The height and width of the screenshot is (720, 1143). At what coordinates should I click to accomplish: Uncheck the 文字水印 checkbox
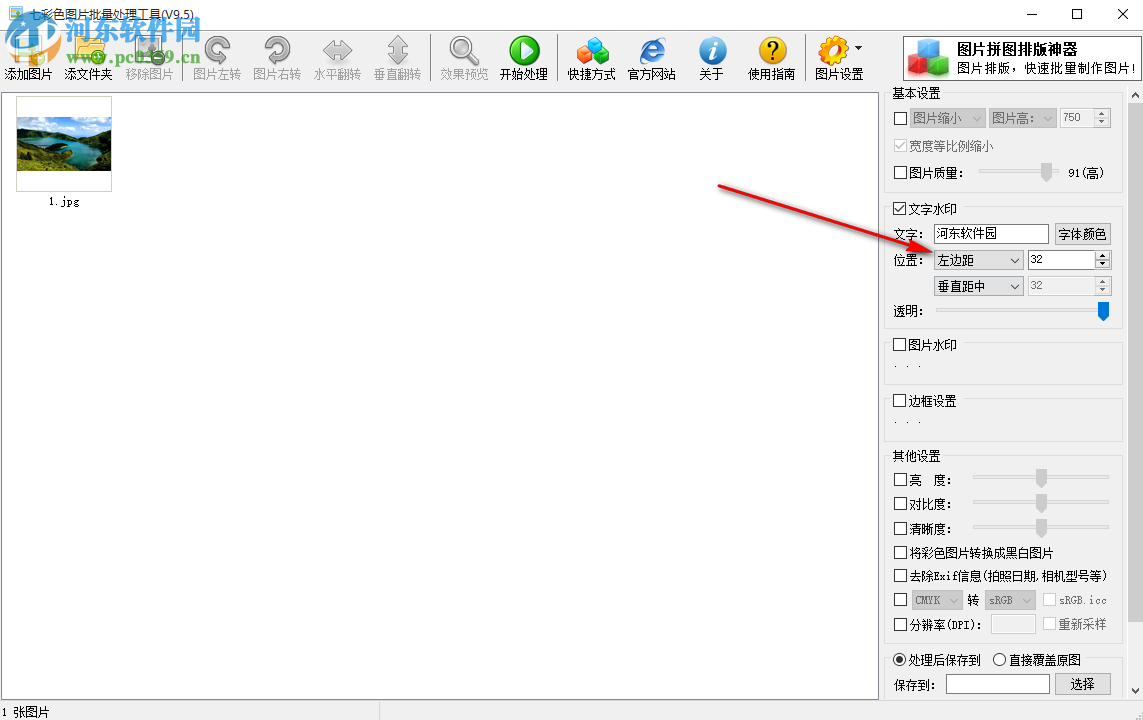(x=900, y=209)
